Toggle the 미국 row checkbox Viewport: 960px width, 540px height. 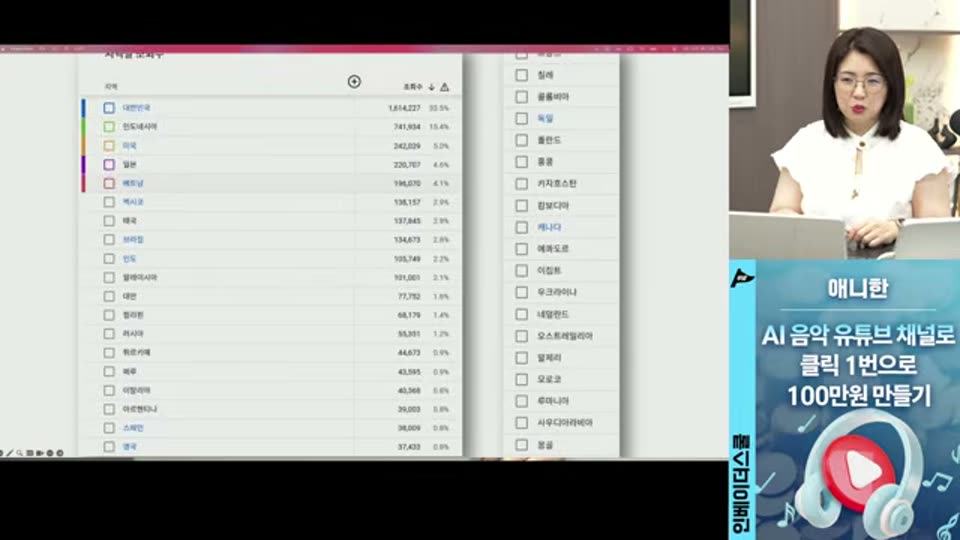click(109, 146)
